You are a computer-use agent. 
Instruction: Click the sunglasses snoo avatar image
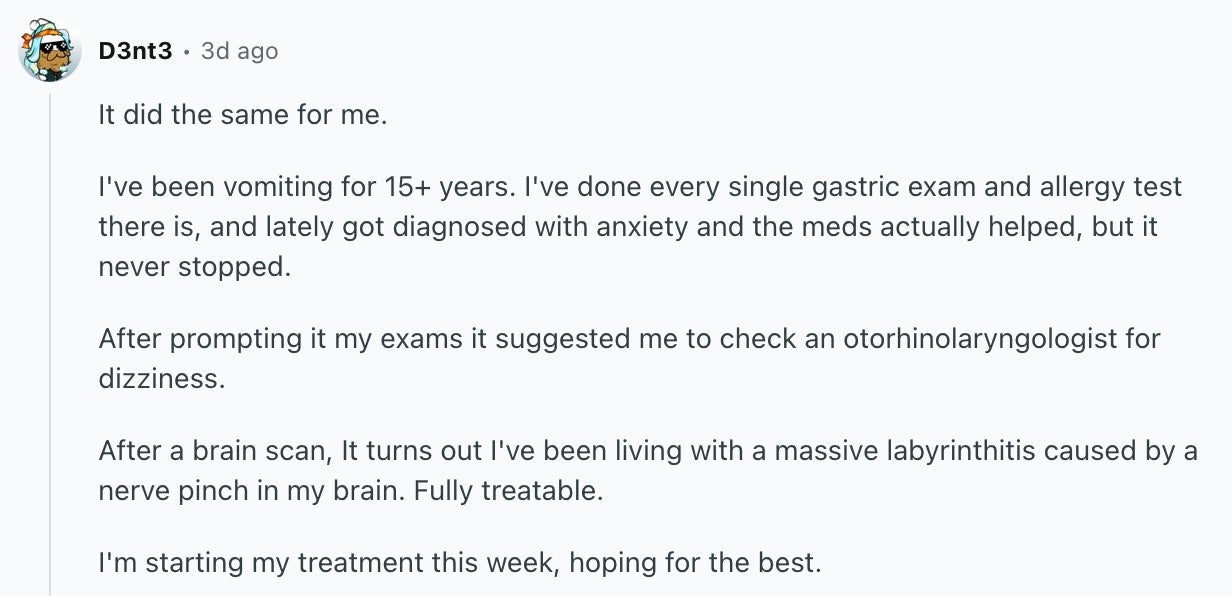point(50,50)
